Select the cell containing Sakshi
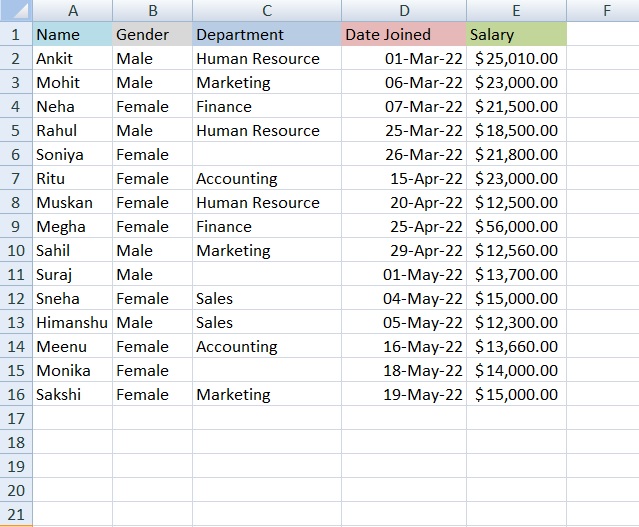Viewport: 639px width, 527px height. pyautogui.click(x=72, y=395)
